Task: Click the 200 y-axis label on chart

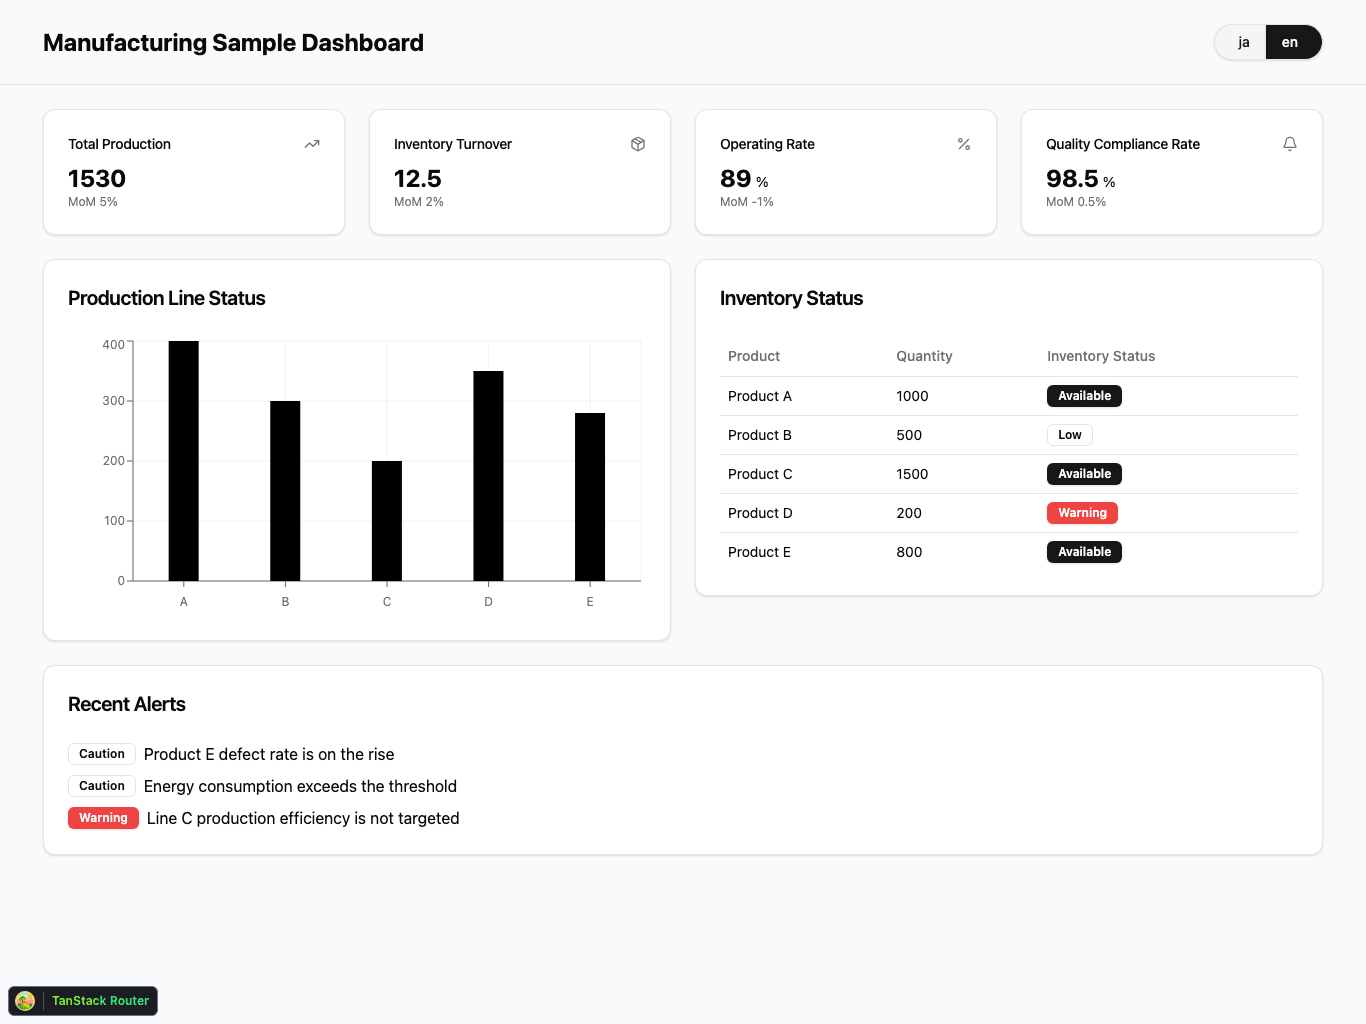Action: tap(114, 461)
